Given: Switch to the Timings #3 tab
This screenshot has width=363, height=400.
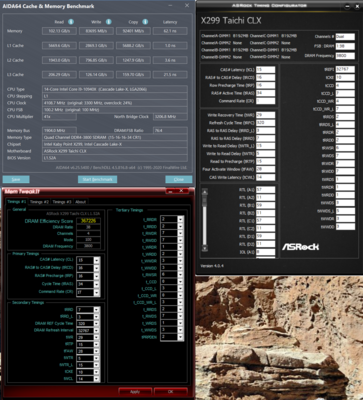Looking at the screenshot, I should tap(62, 202).
